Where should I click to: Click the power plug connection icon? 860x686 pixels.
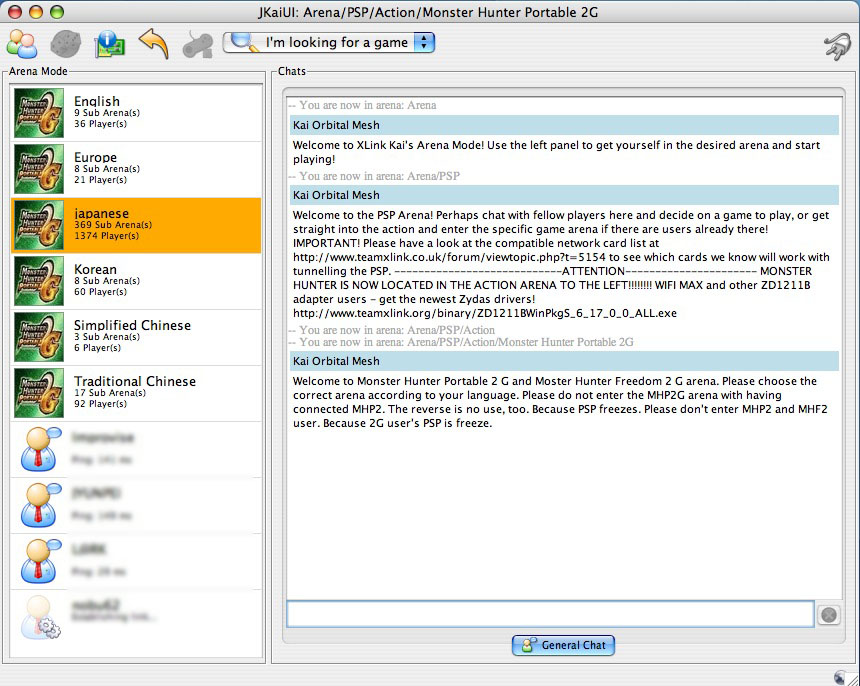click(834, 46)
